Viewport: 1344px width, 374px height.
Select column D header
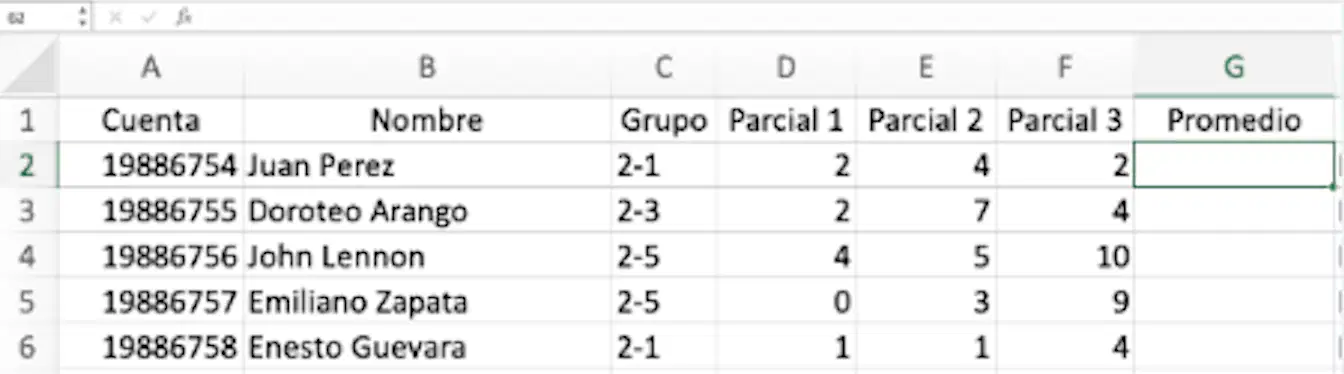click(x=786, y=67)
